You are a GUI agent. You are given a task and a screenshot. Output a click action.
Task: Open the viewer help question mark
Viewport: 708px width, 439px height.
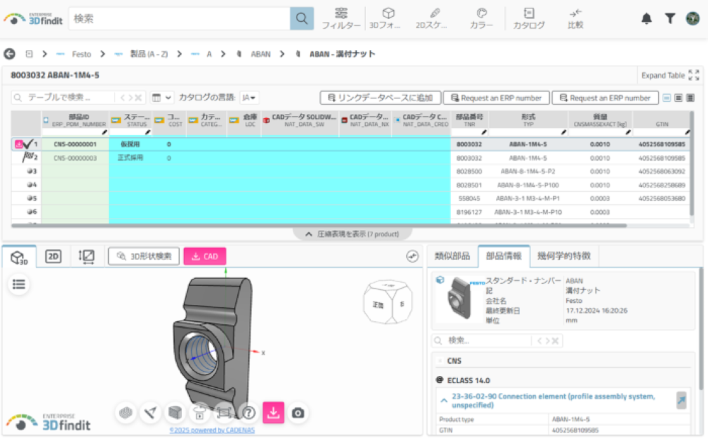247,412
